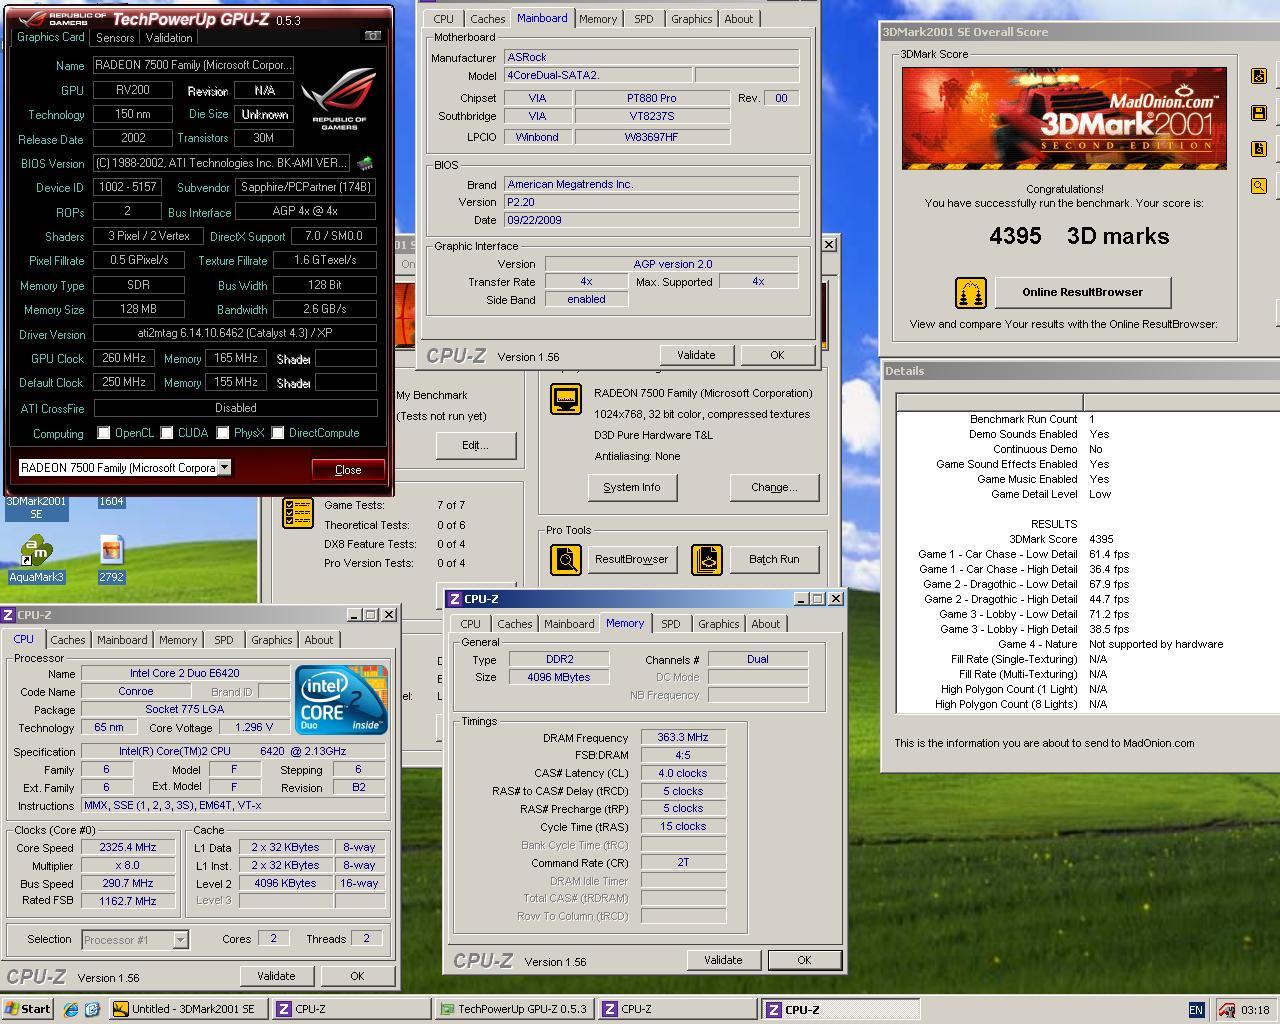Click Validate in memory CPU-Z window
Viewport: 1280px width, 1024px height.
(723, 960)
